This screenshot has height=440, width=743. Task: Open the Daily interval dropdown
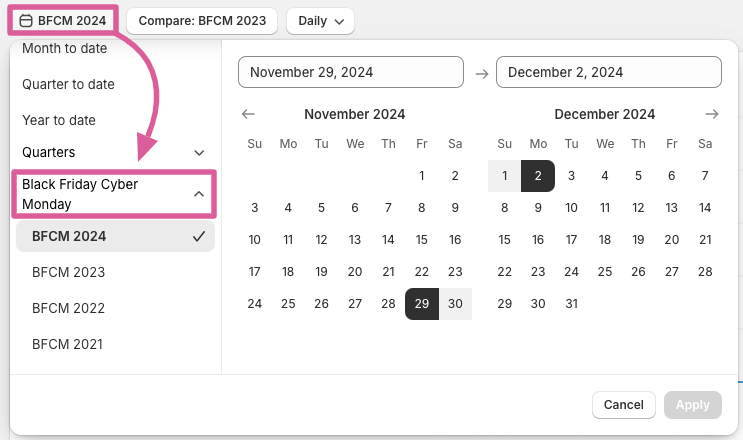[320, 20]
